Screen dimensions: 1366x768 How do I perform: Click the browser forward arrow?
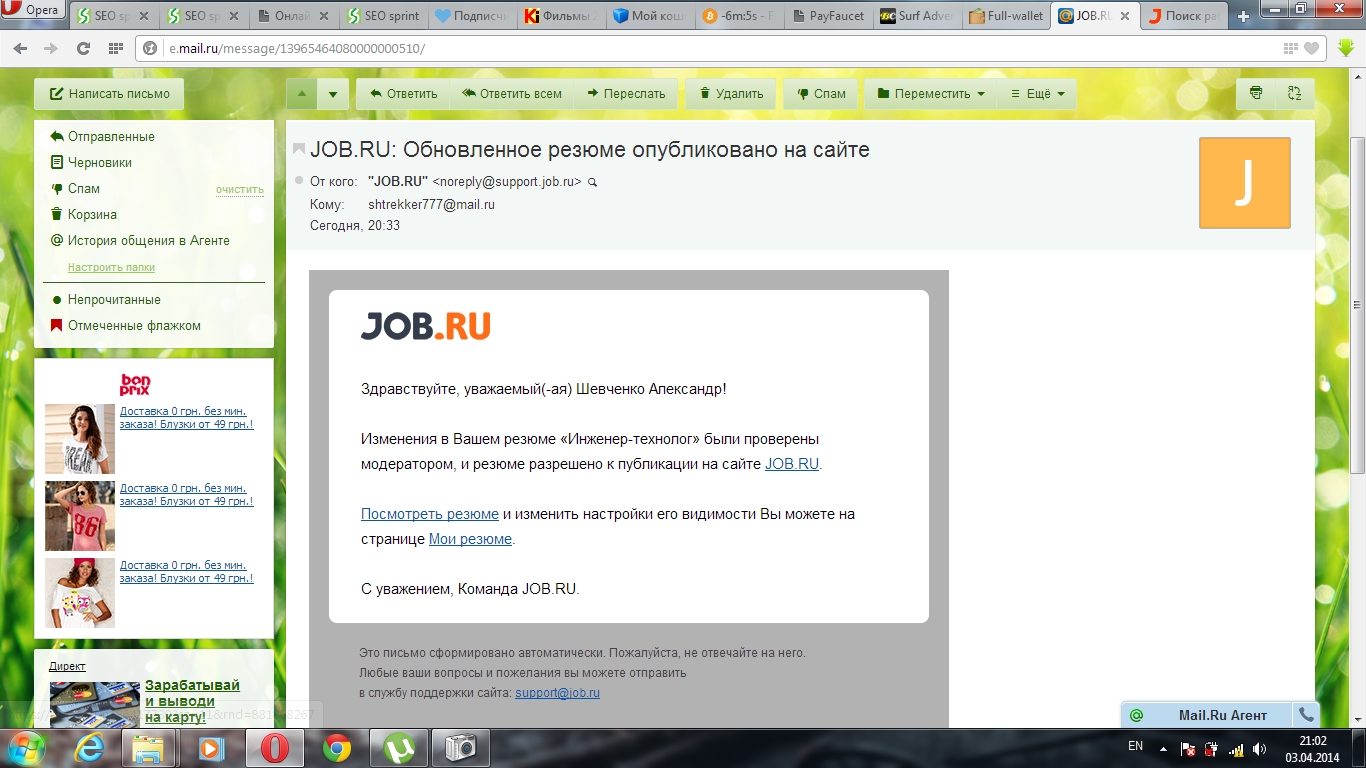(50, 48)
